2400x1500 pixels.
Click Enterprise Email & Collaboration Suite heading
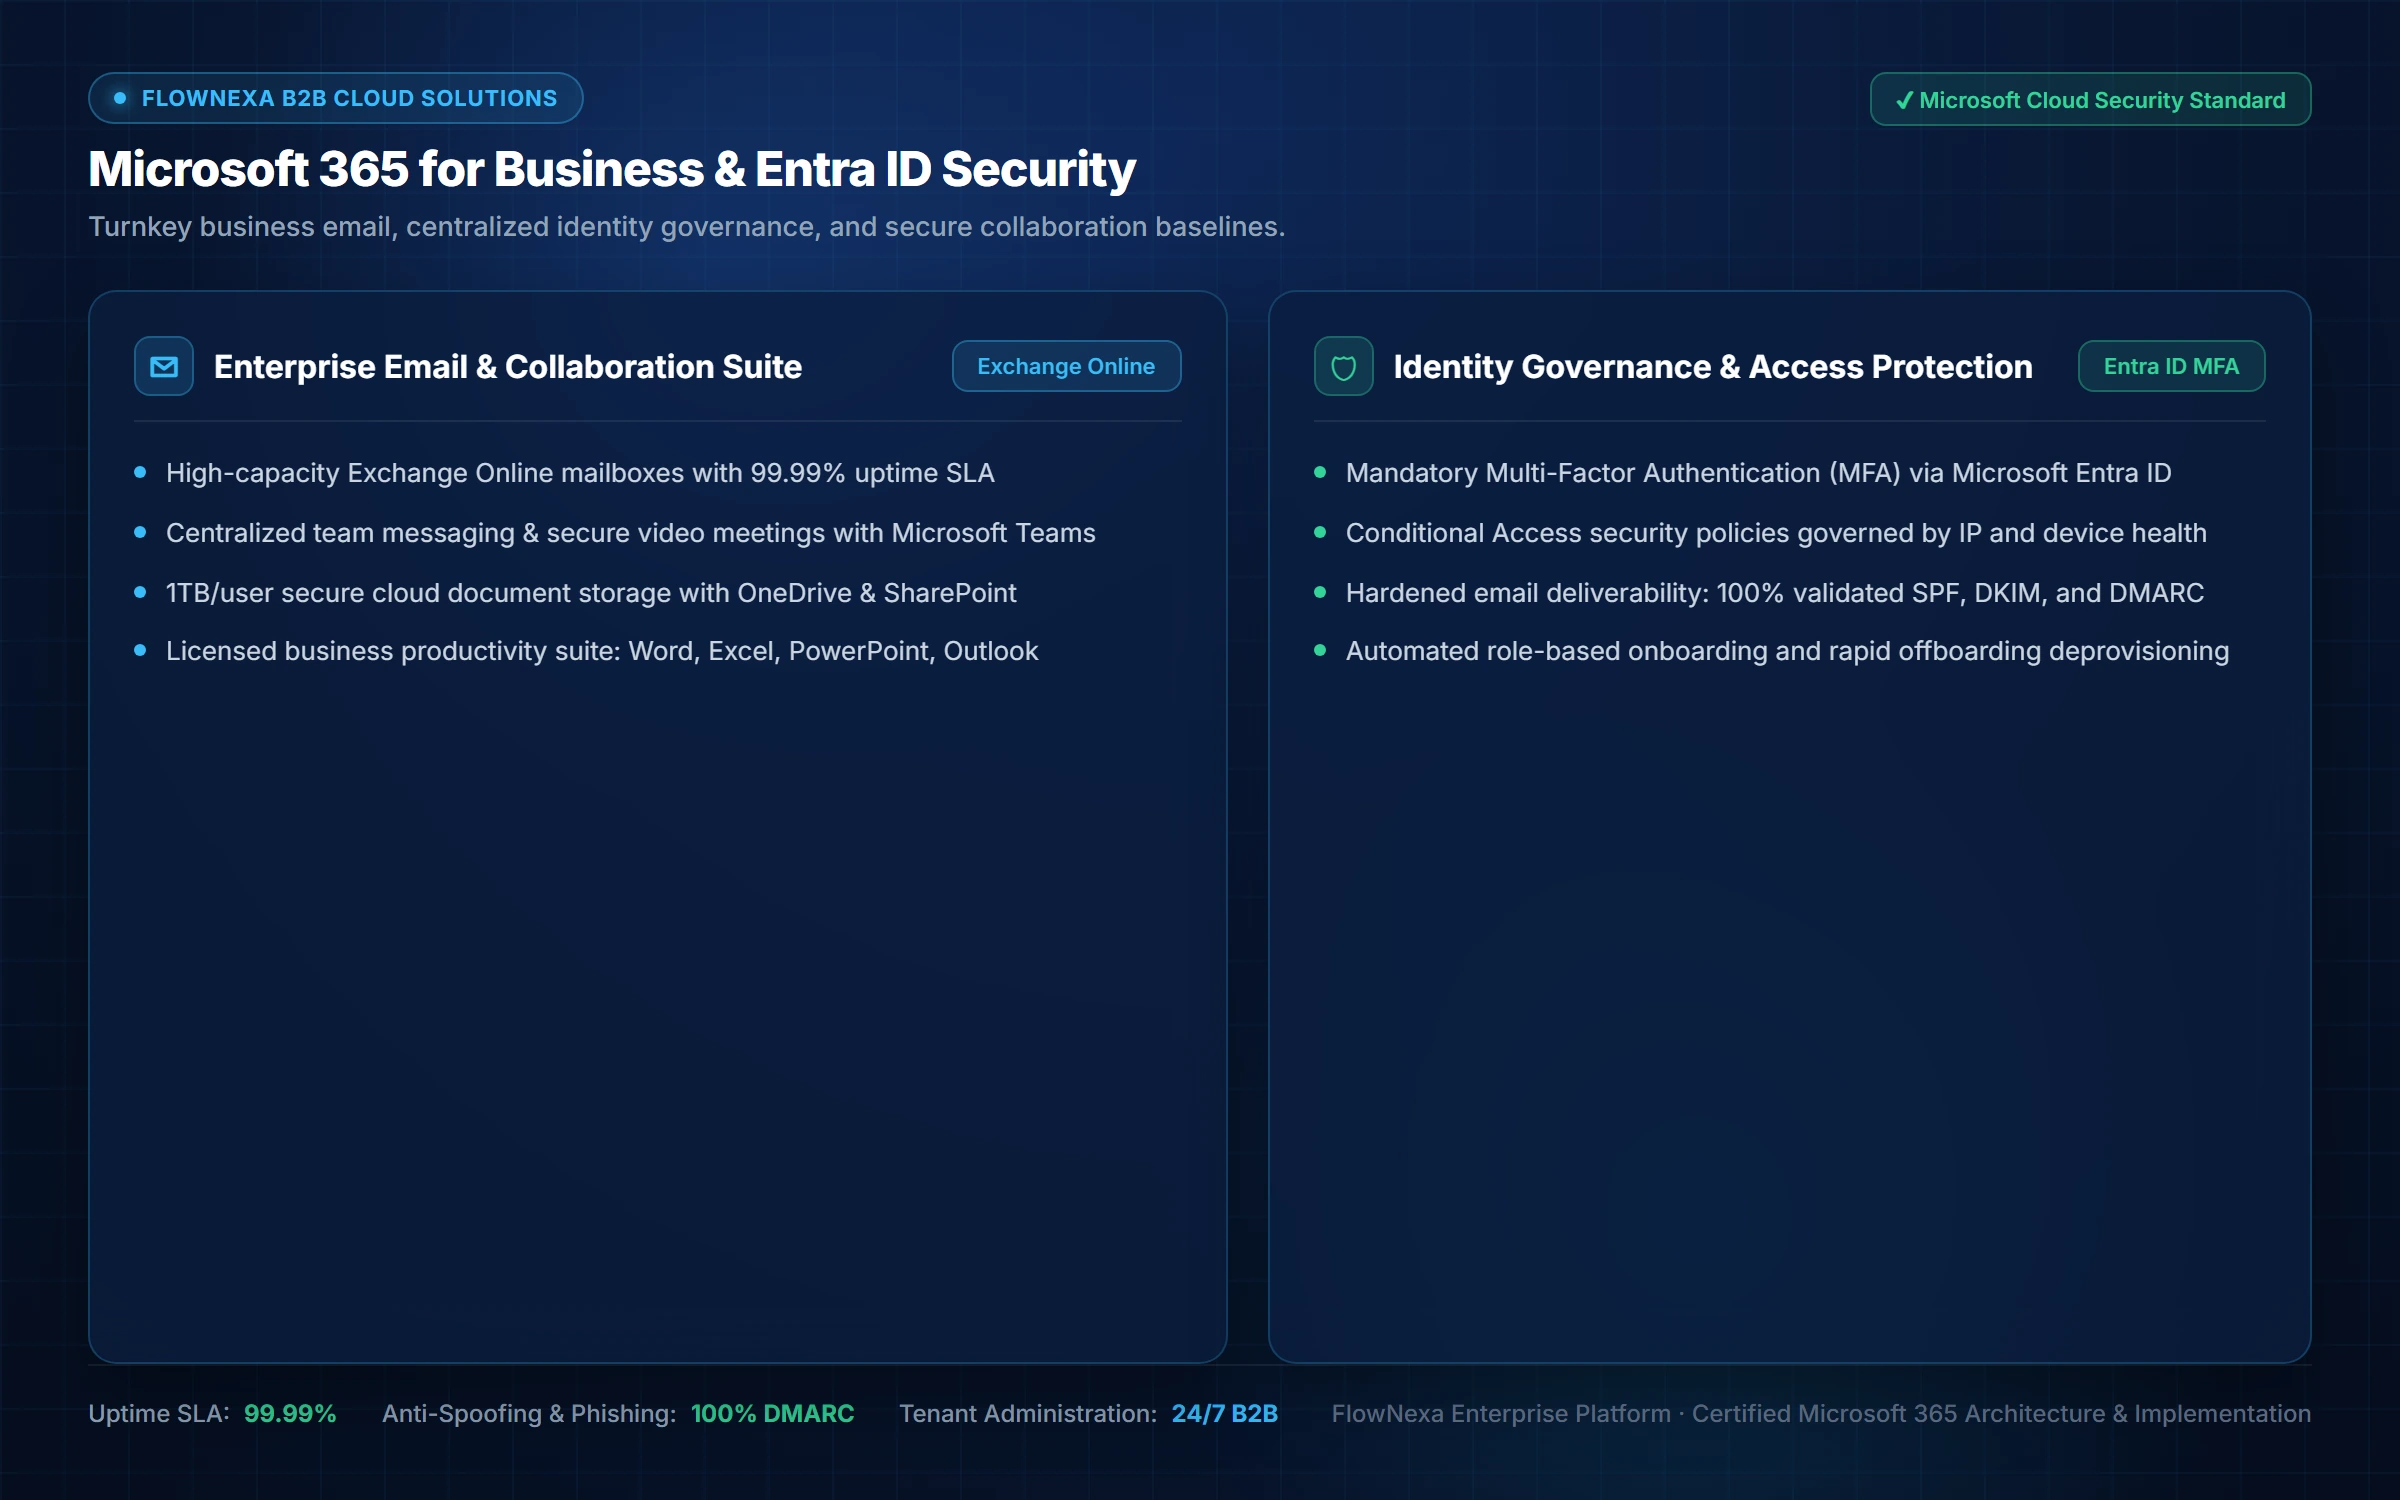click(508, 367)
